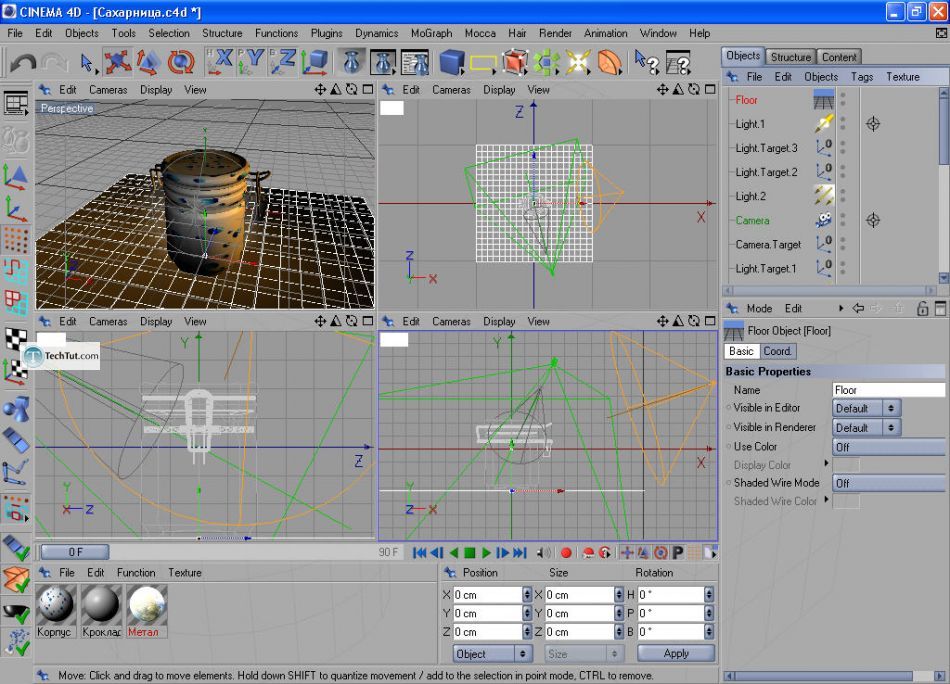The image size is (950, 684).
Task: Open the Array modeling objects icon
Action: 546,62
